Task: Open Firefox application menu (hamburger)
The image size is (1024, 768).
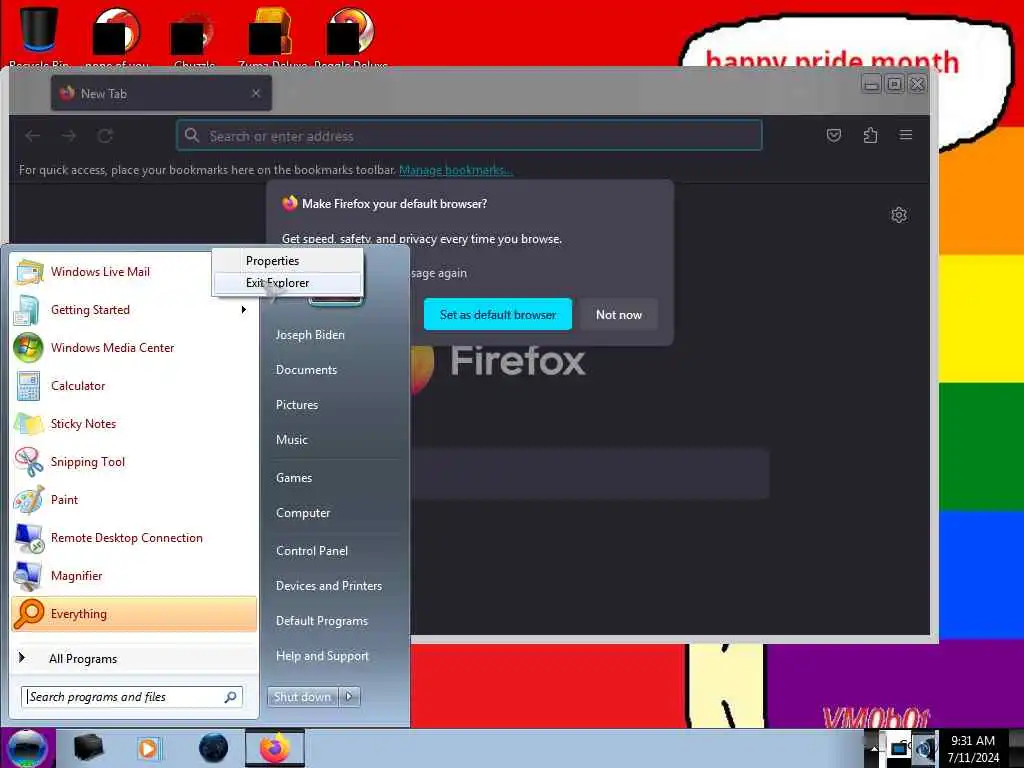Action: tap(906, 135)
